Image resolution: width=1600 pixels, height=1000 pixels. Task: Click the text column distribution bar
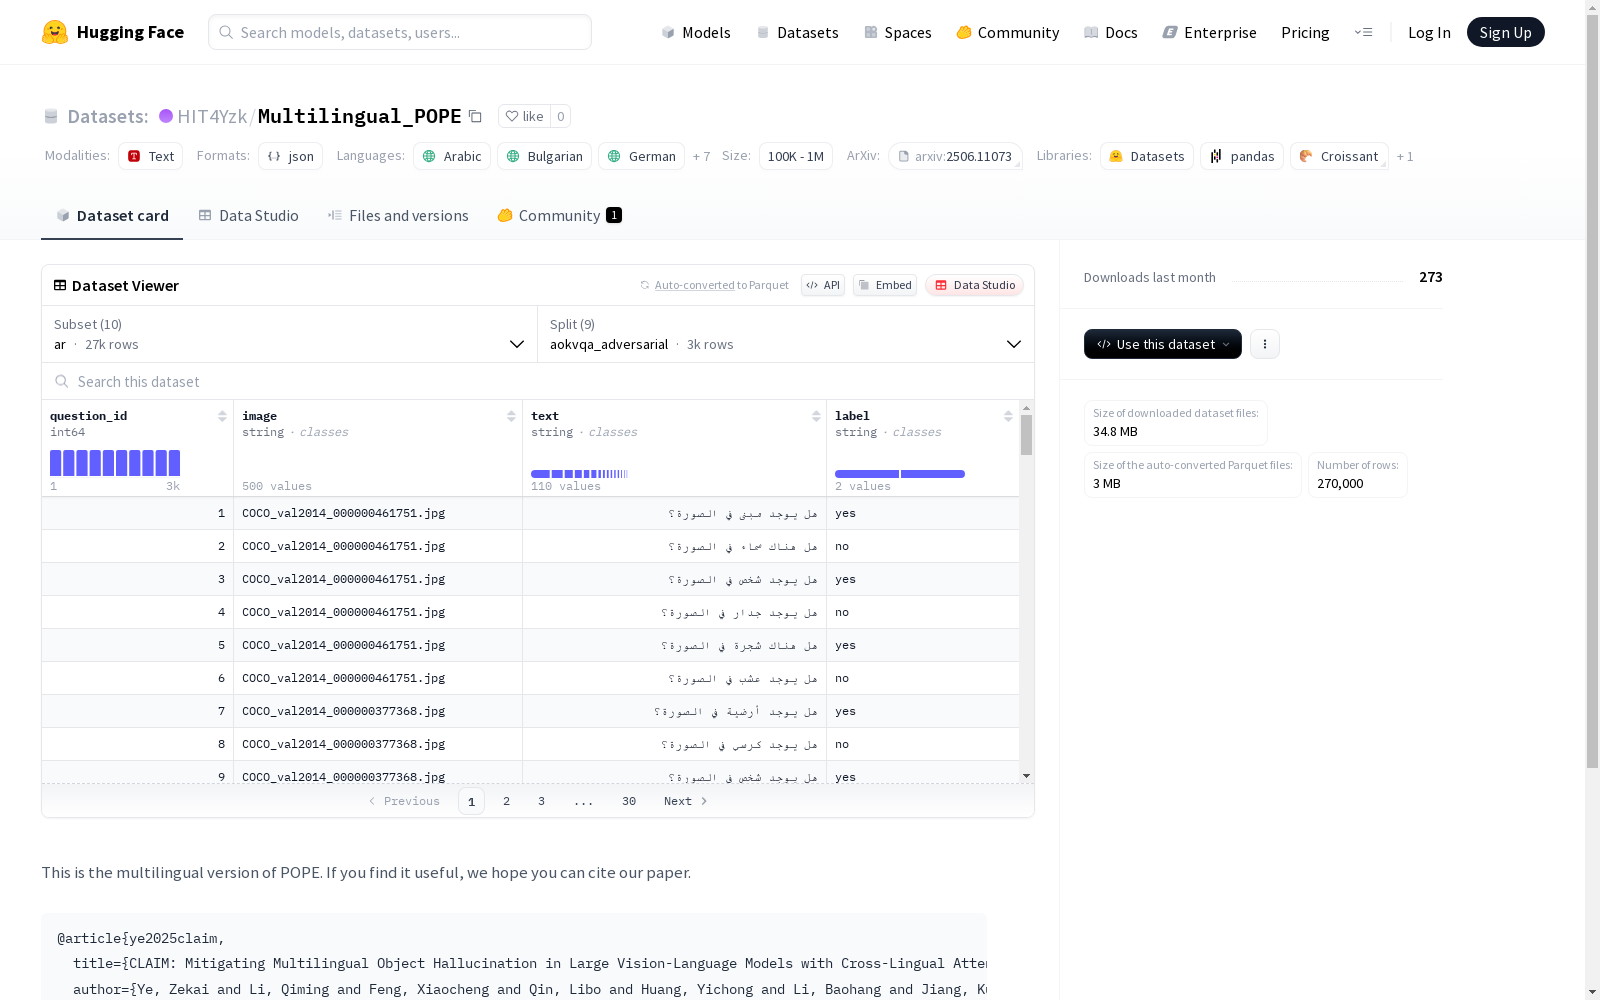pyautogui.click(x=580, y=474)
